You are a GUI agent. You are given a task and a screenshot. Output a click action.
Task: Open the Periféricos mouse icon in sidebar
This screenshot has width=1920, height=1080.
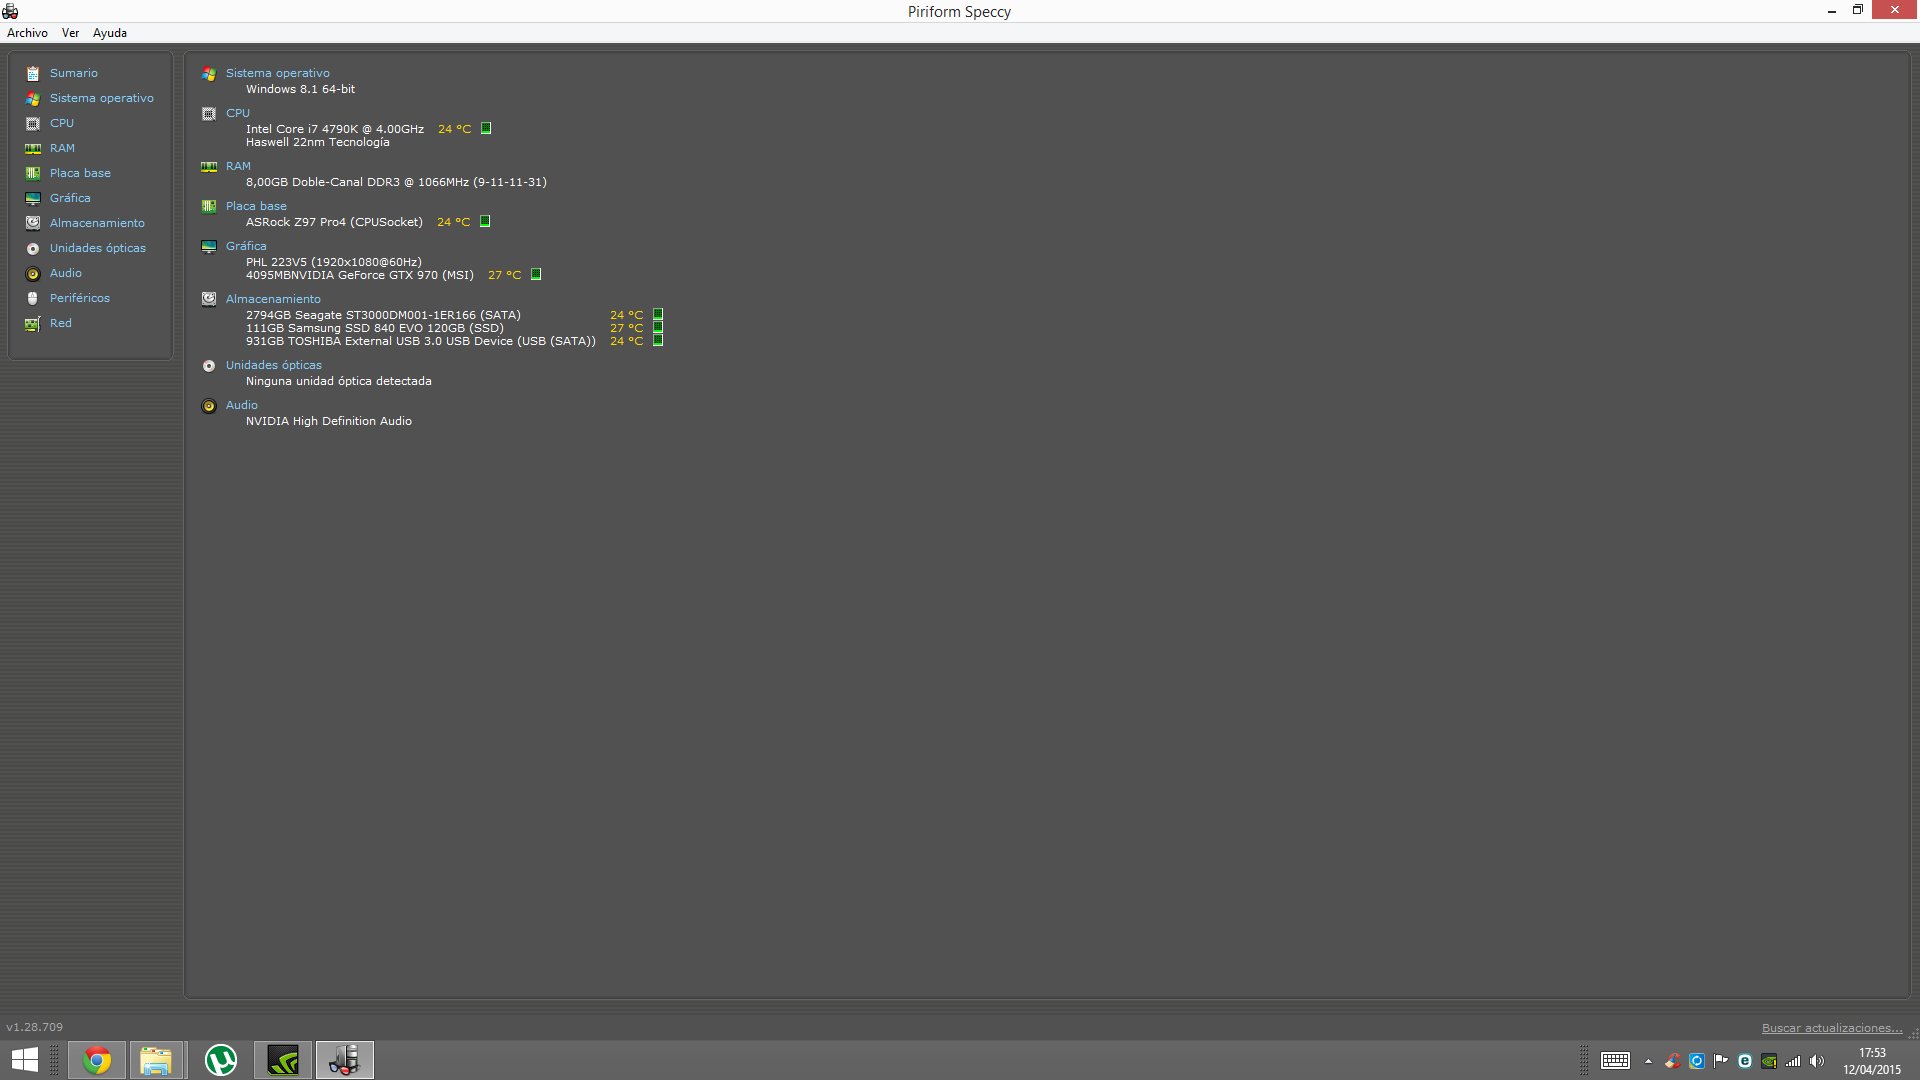(x=33, y=298)
